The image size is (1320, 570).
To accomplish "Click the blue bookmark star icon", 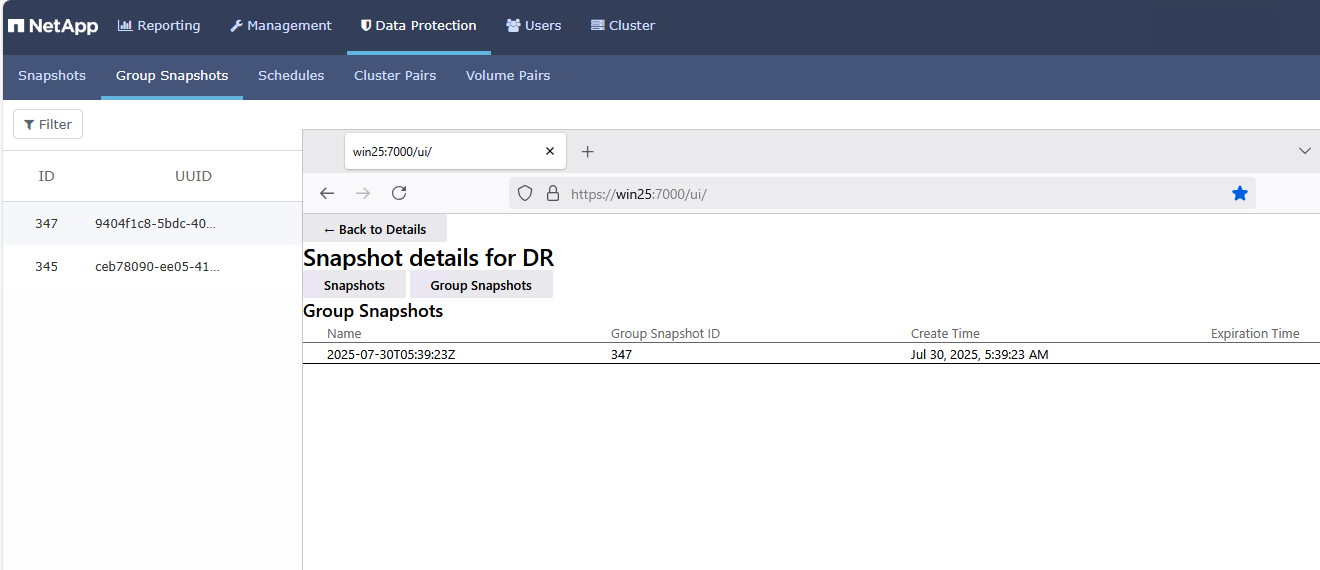I will 1240,193.
